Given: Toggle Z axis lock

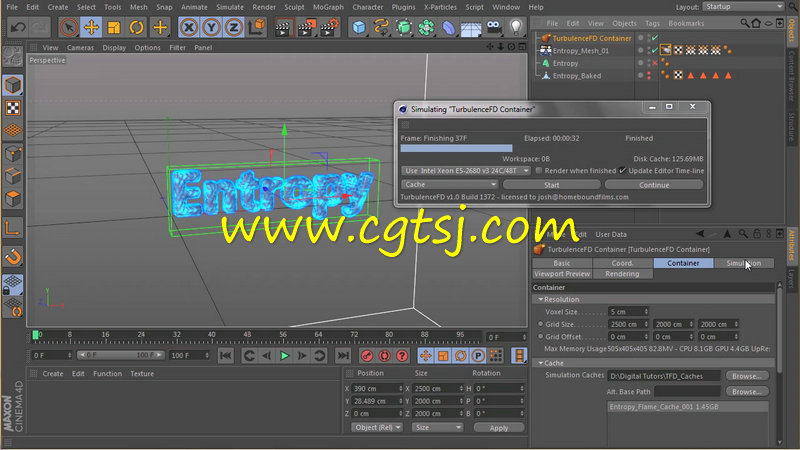Looking at the screenshot, I should (234, 27).
